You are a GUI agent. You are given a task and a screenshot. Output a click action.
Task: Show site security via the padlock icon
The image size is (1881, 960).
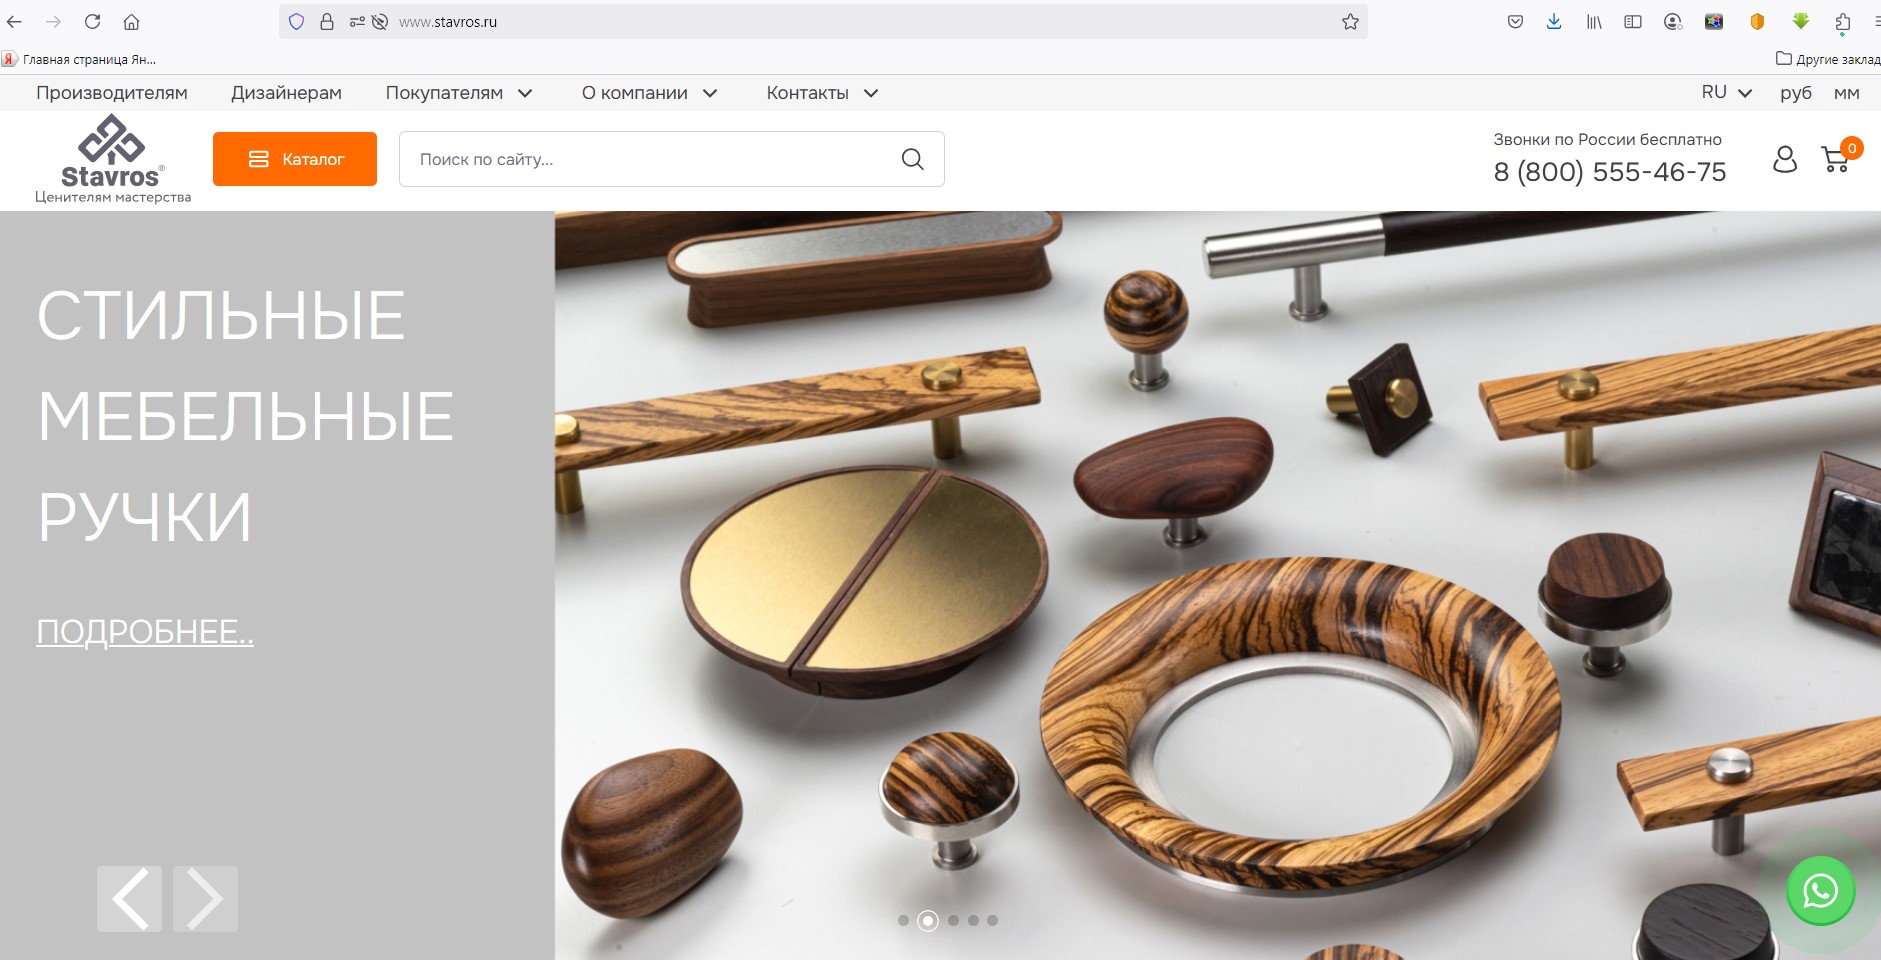[x=326, y=22]
